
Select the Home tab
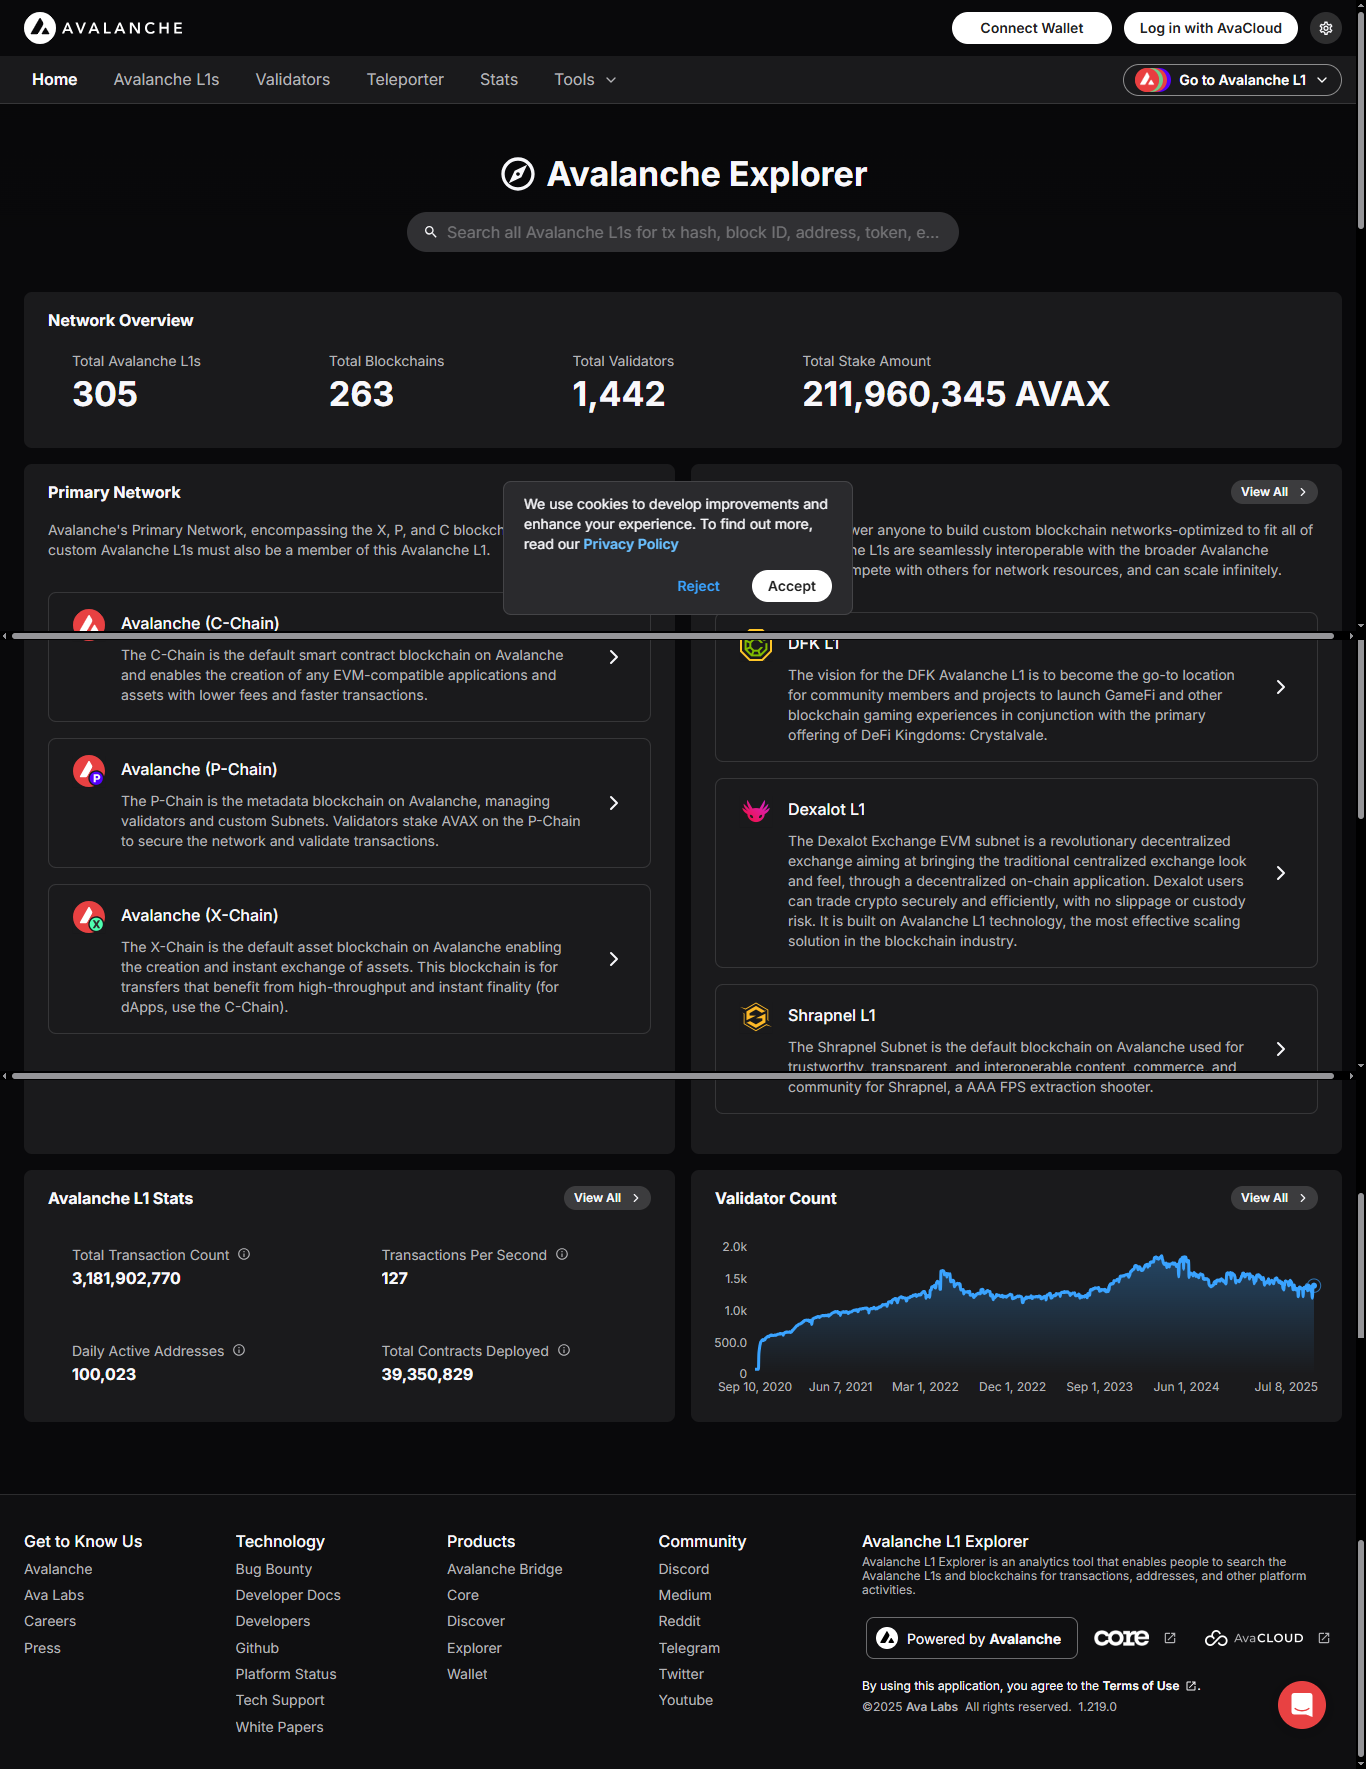[x=55, y=80]
